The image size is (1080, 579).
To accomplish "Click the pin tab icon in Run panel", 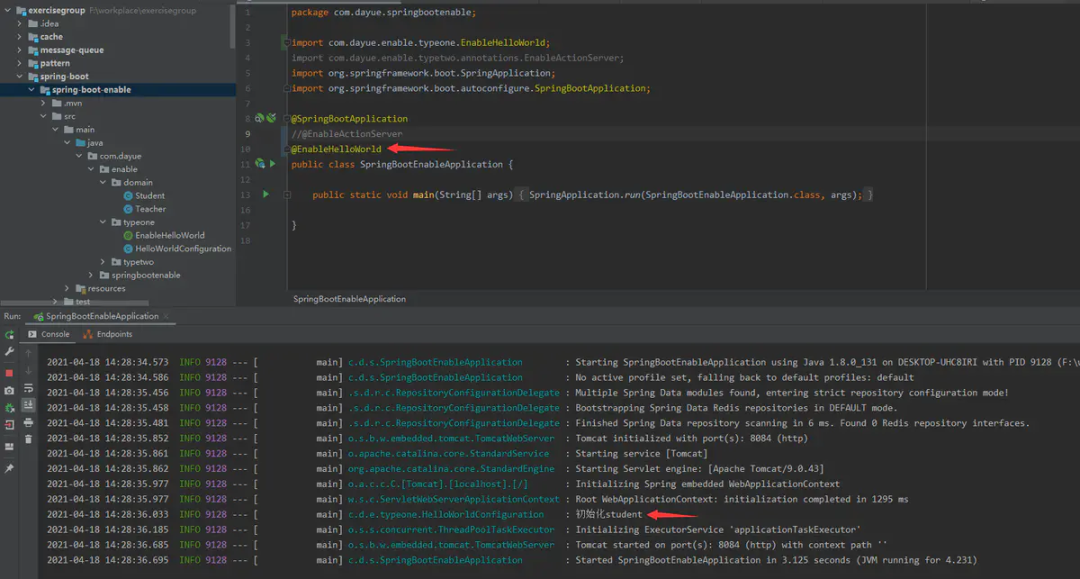I will click(x=9, y=468).
